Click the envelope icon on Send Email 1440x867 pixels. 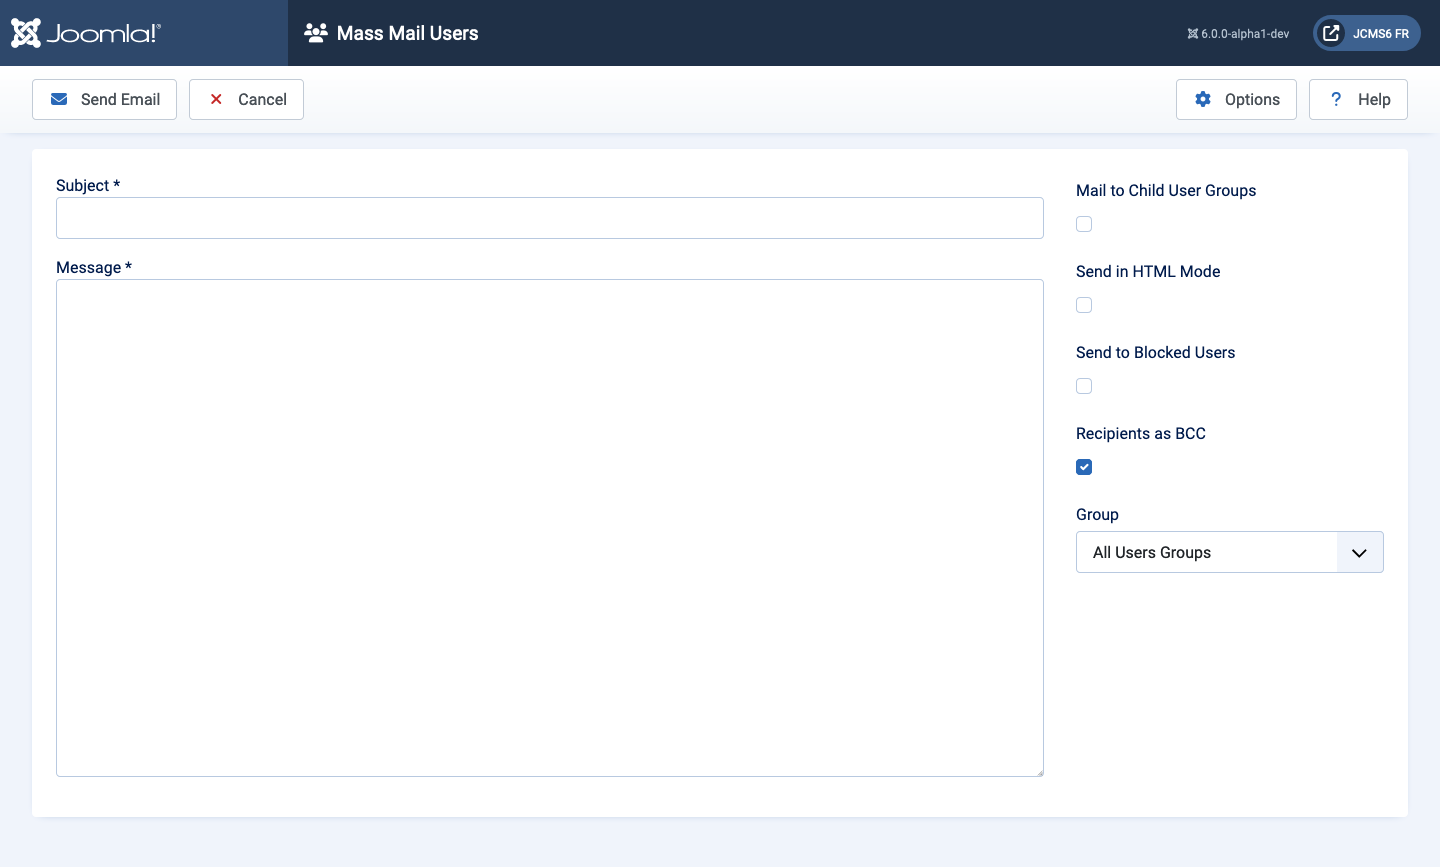tap(59, 99)
